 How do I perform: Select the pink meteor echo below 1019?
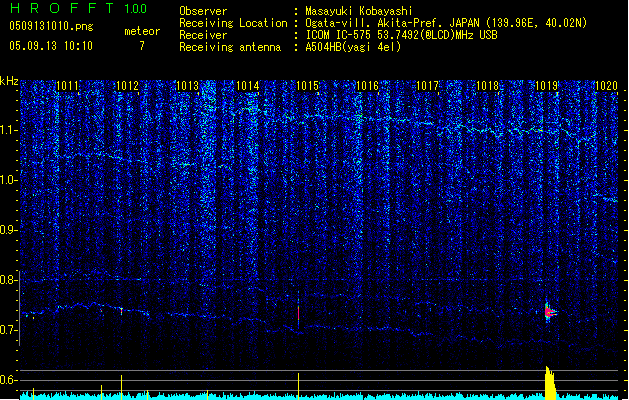(548, 312)
